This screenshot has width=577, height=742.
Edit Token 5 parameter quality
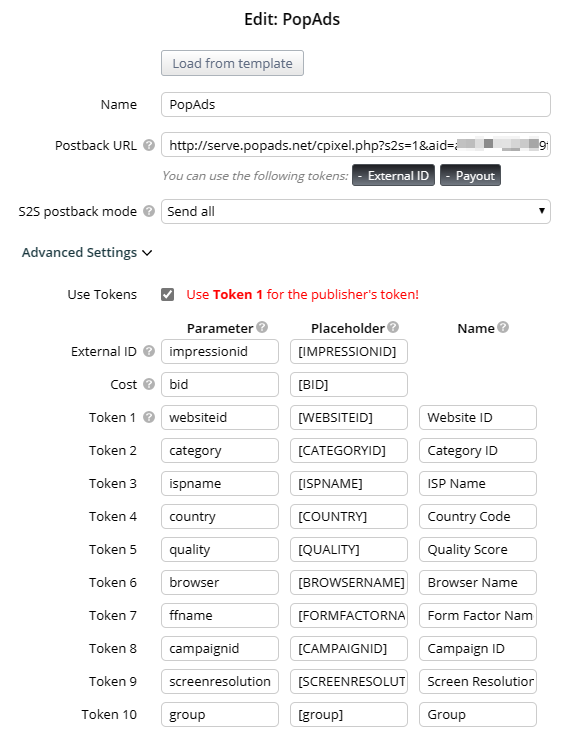coord(220,549)
